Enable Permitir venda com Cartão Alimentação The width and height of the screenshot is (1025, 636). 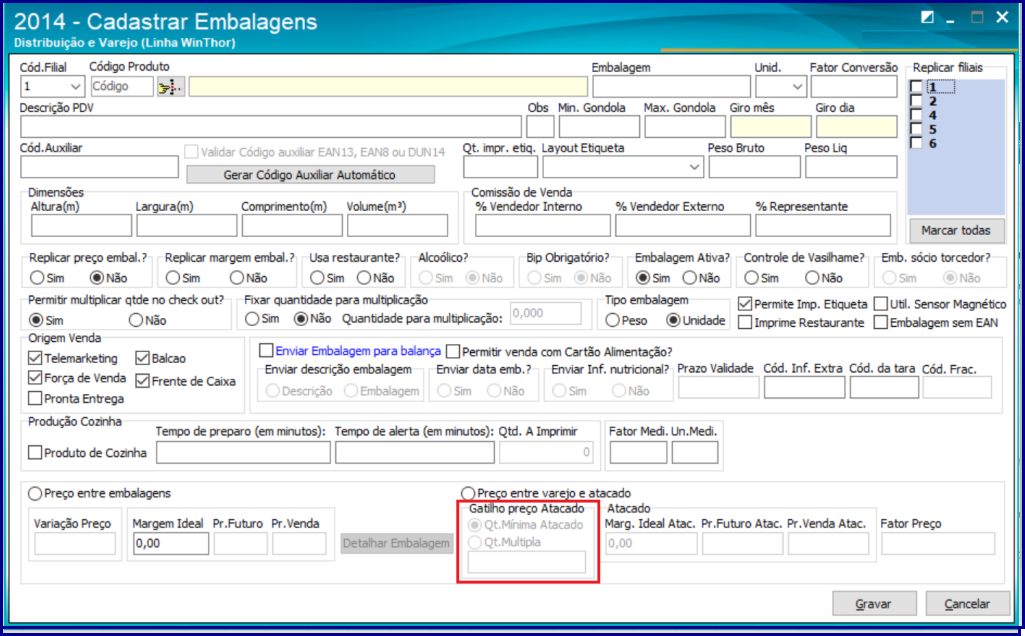click(453, 352)
